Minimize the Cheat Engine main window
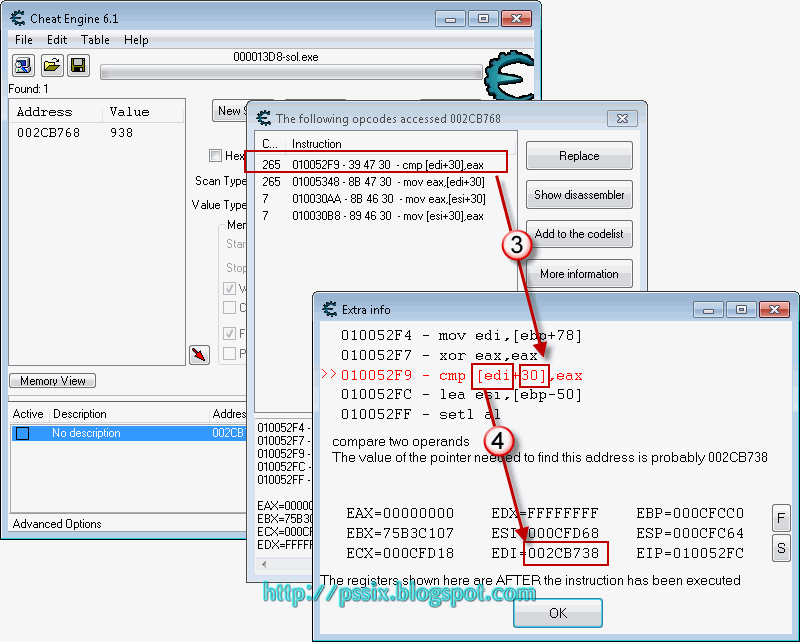This screenshot has width=800, height=642. coord(450,19)
